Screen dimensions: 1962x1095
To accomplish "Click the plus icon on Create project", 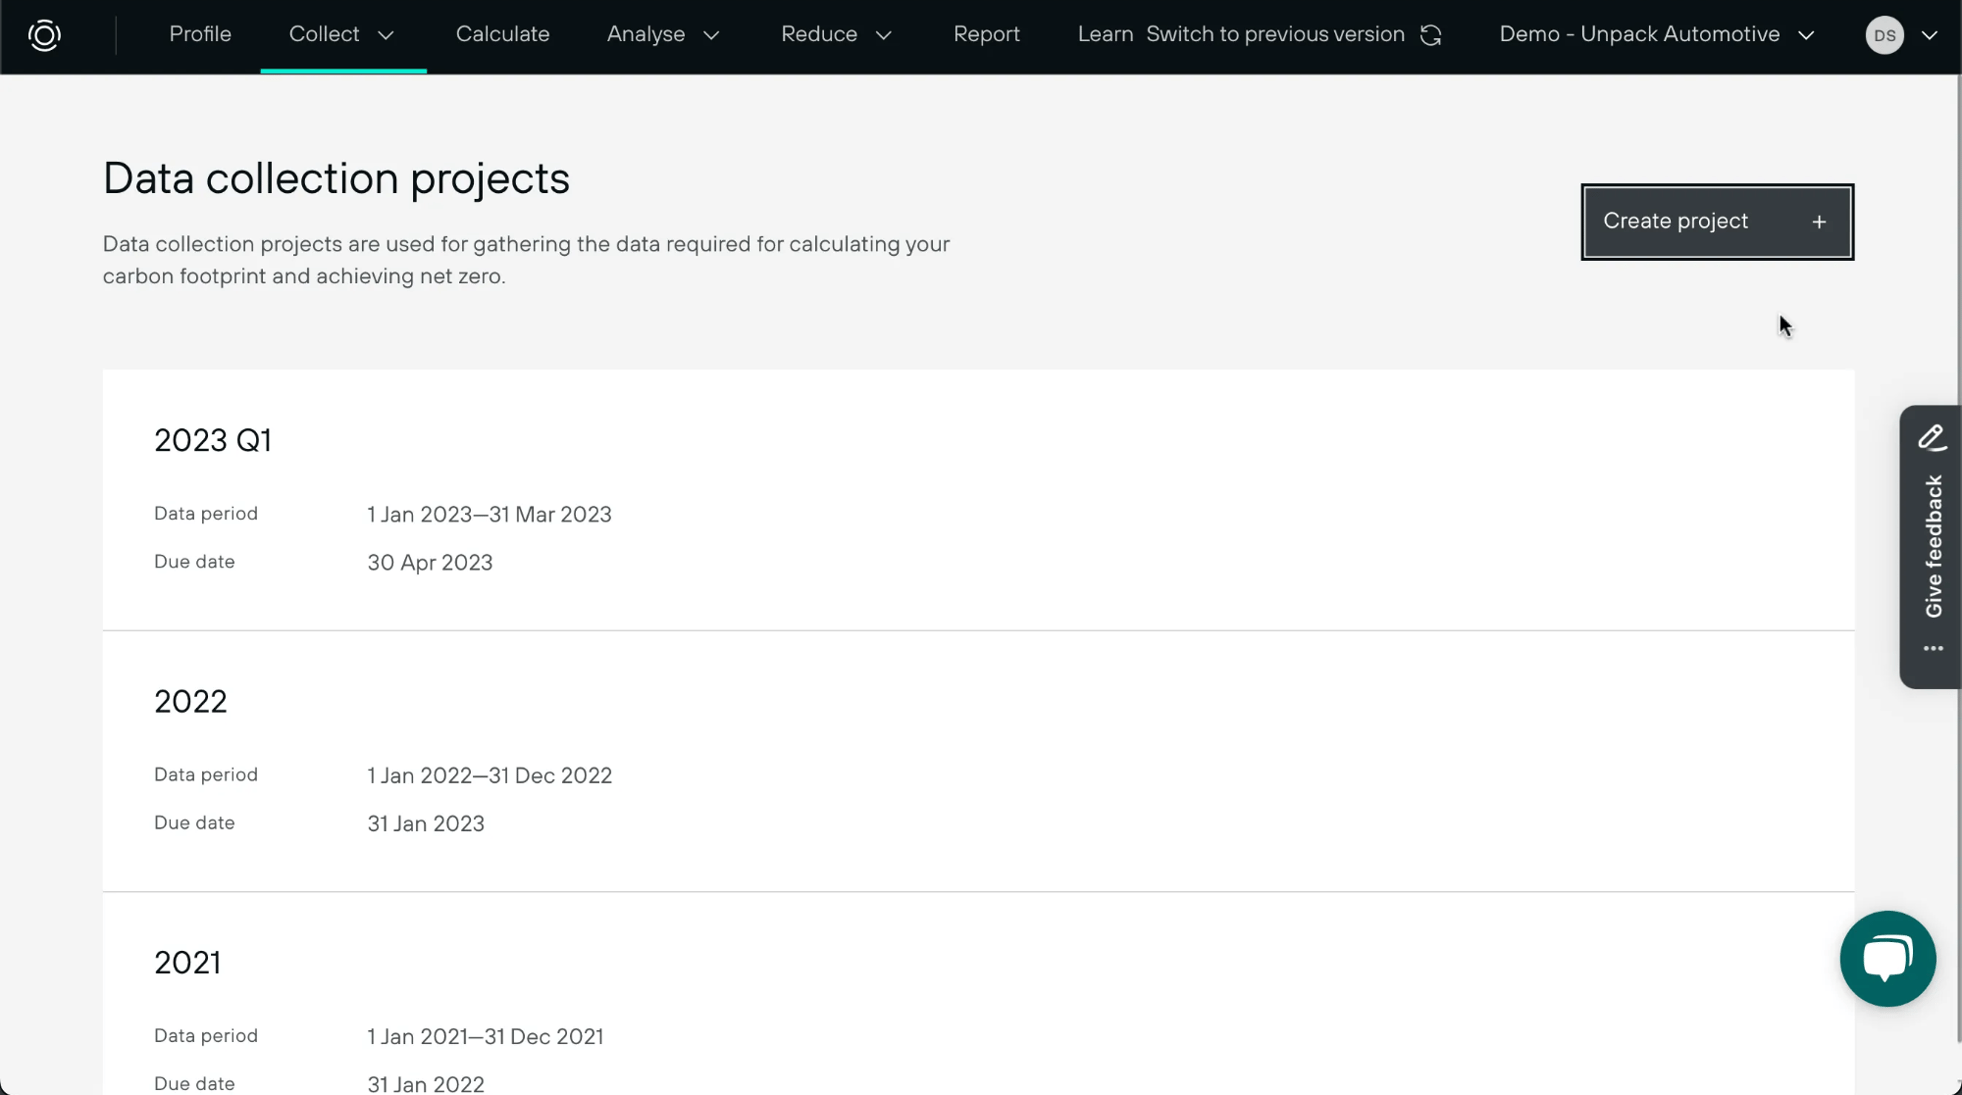I will tap(1819, 221).
